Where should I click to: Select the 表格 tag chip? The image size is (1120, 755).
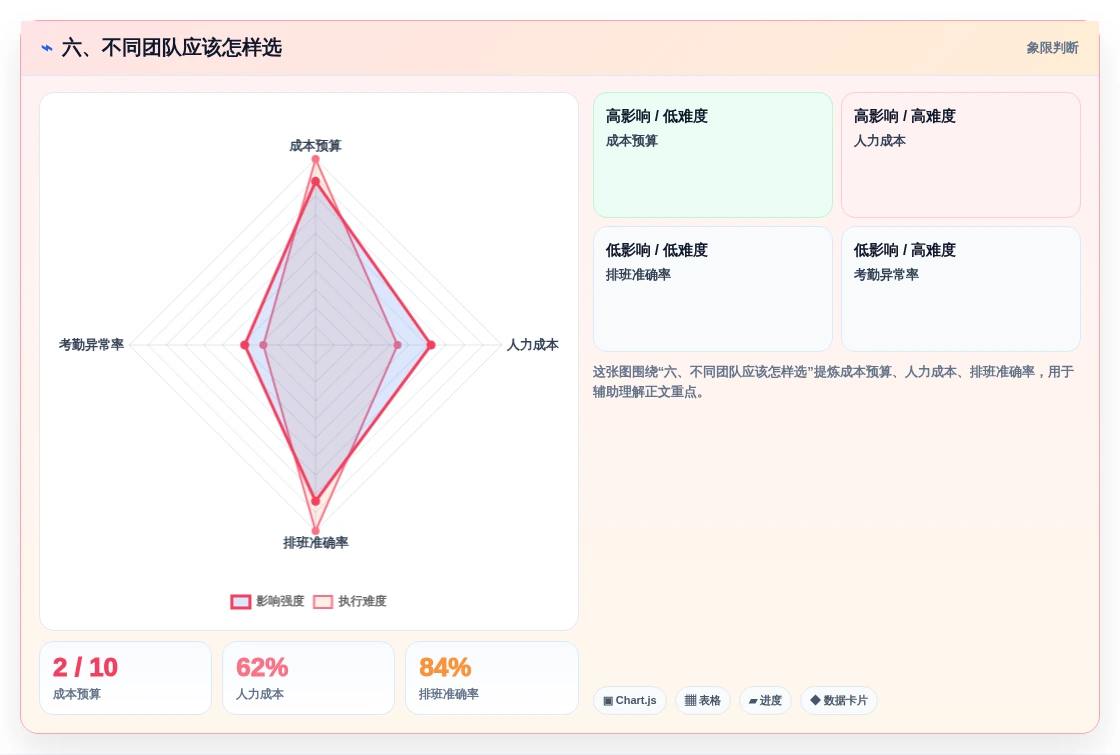(x=703, y=701)
